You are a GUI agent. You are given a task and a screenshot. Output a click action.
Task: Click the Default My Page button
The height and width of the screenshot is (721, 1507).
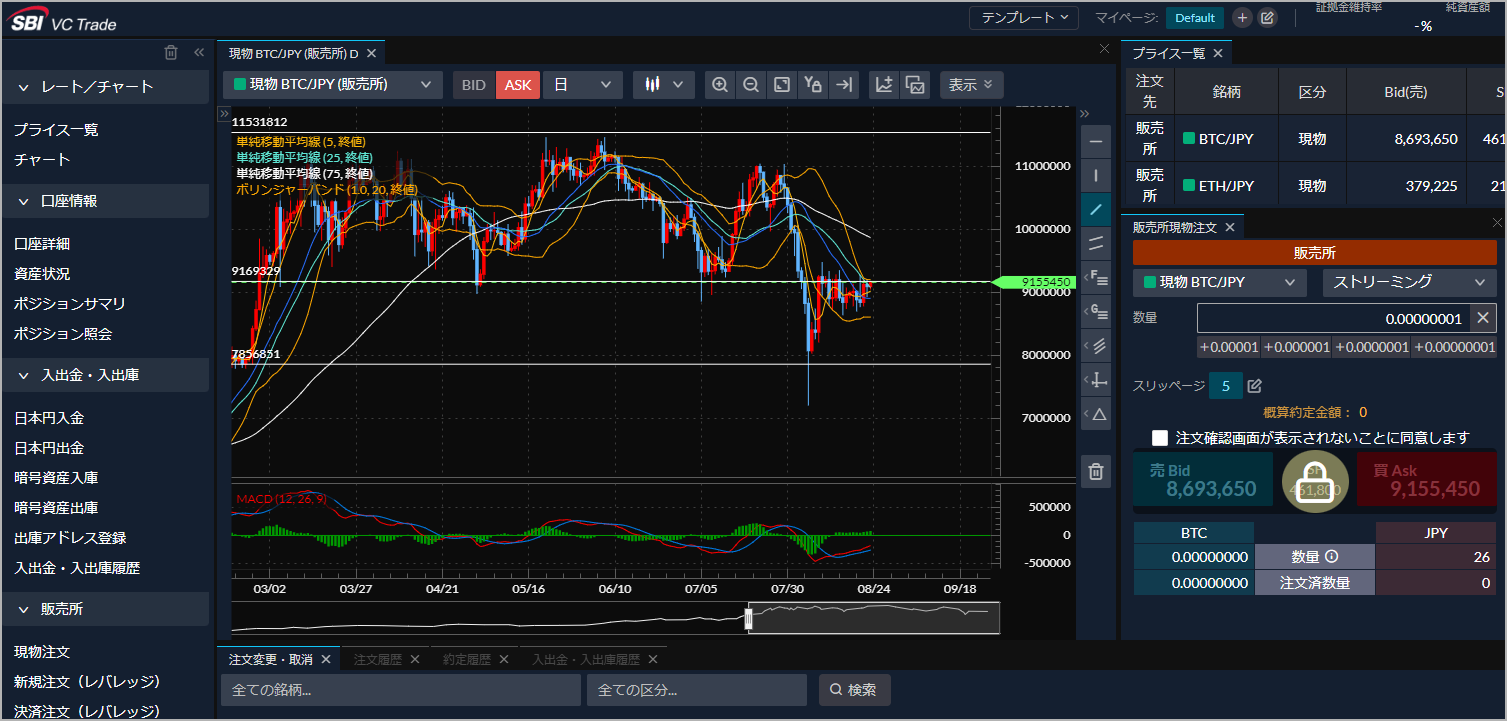pyautogui.click(x=1195, y=17)
